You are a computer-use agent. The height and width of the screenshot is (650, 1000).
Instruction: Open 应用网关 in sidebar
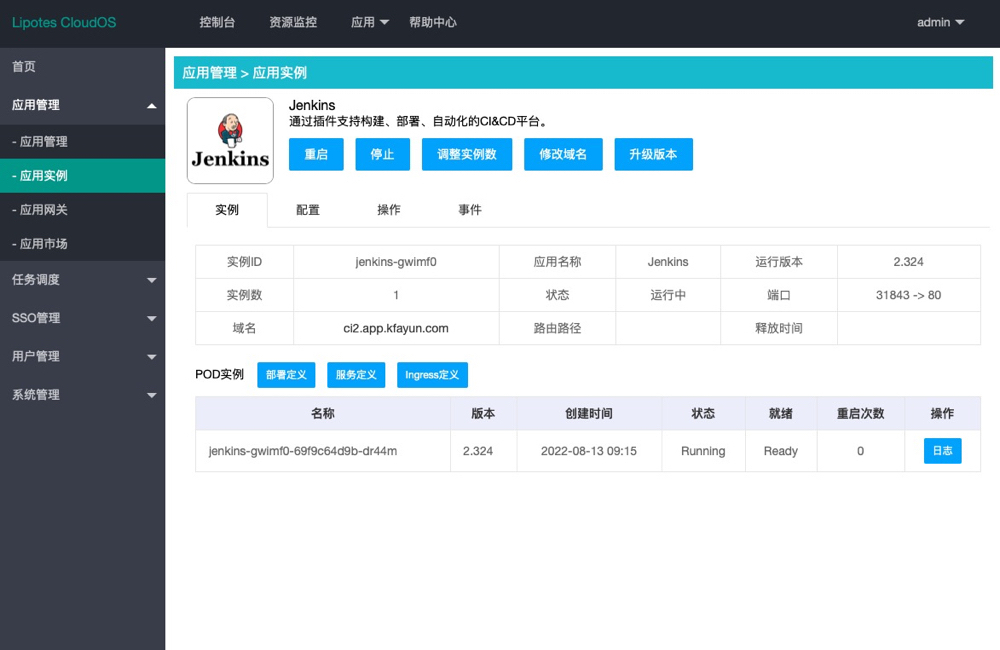82,209
